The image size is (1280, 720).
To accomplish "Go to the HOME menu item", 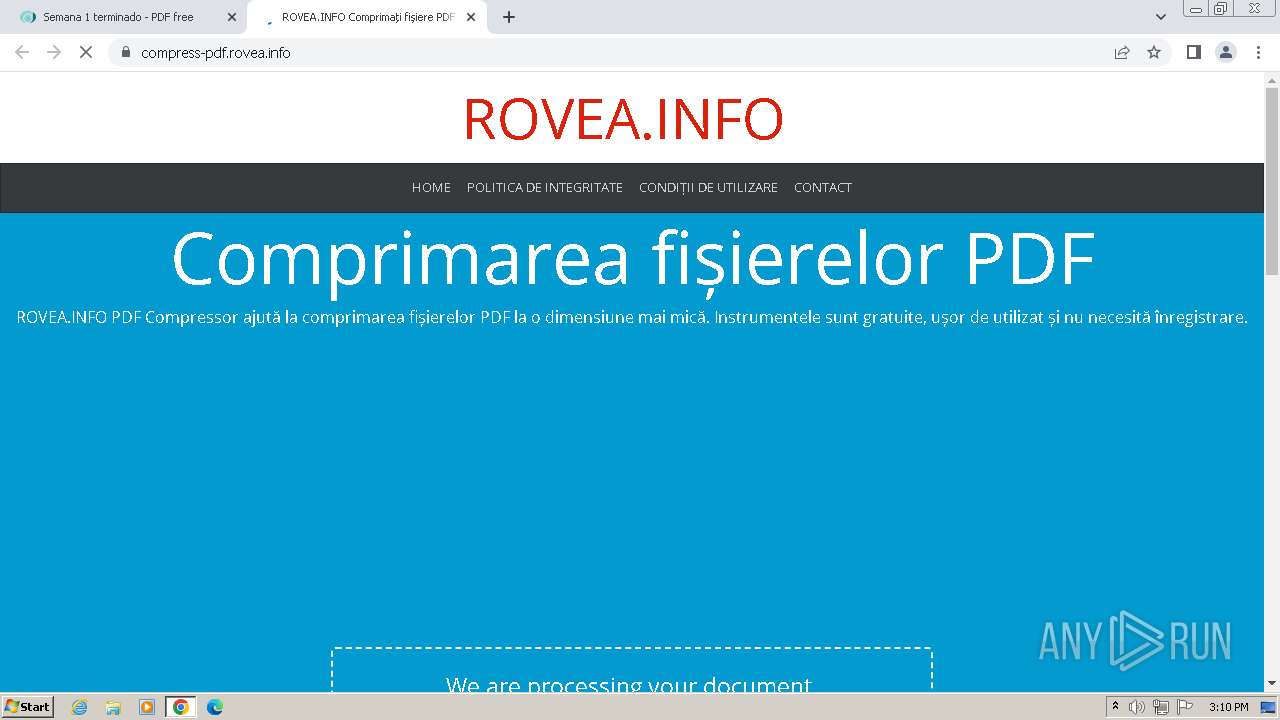I will (431, 187).
